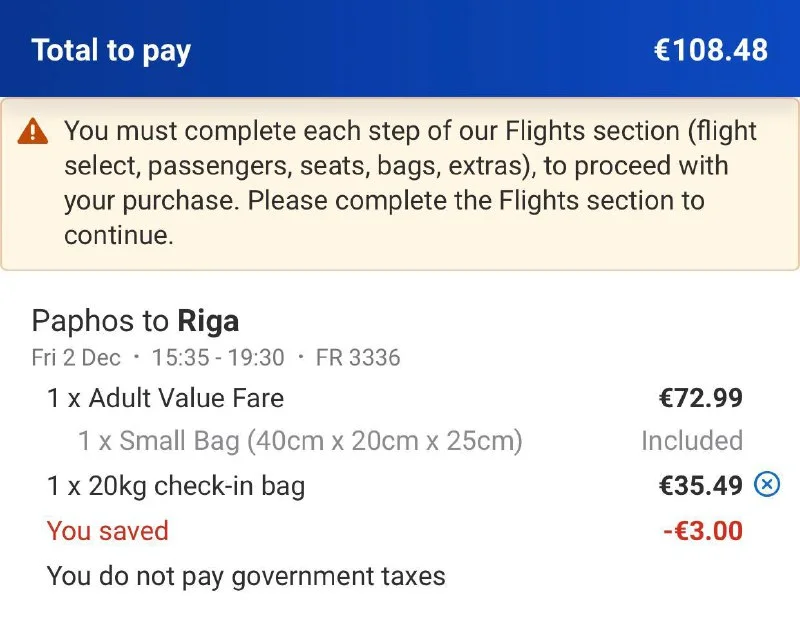Select the origin city Paphos

pyautogui.click(x=84, y=321)
